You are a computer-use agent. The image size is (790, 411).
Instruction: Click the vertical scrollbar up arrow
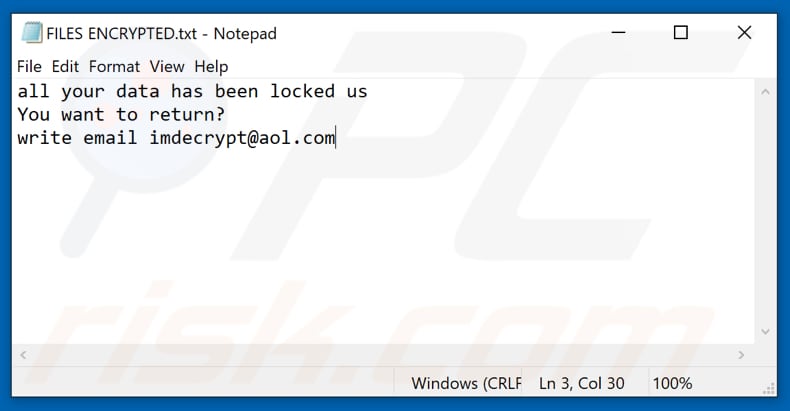[765, 91]
